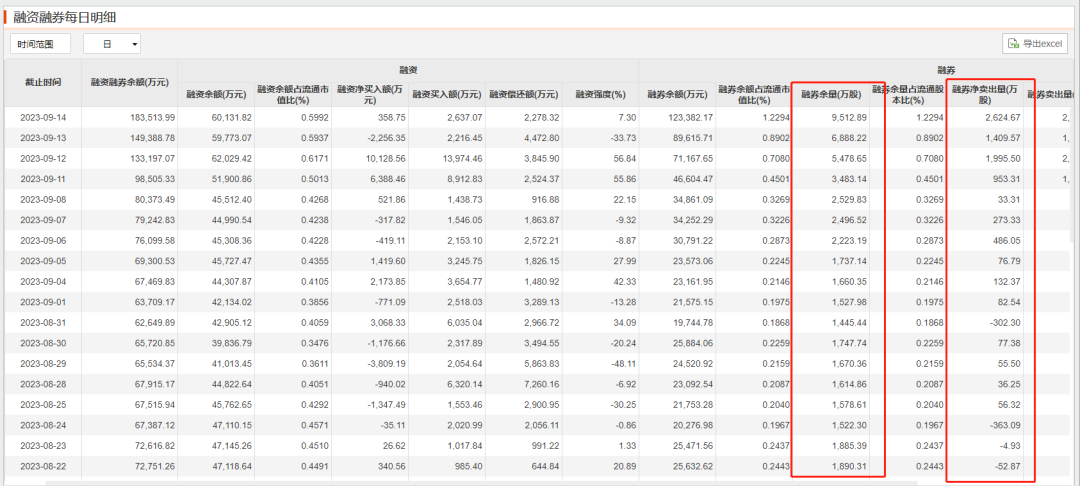1080x486 pixels.
Task: Select the 2023-09-04 date cell
Action: click(43, 282)
